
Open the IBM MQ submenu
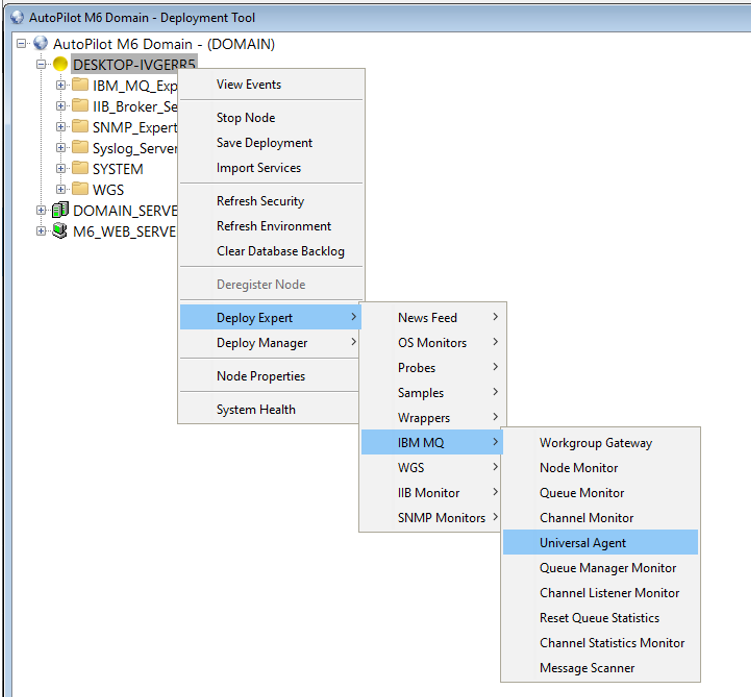click(432, 442)
